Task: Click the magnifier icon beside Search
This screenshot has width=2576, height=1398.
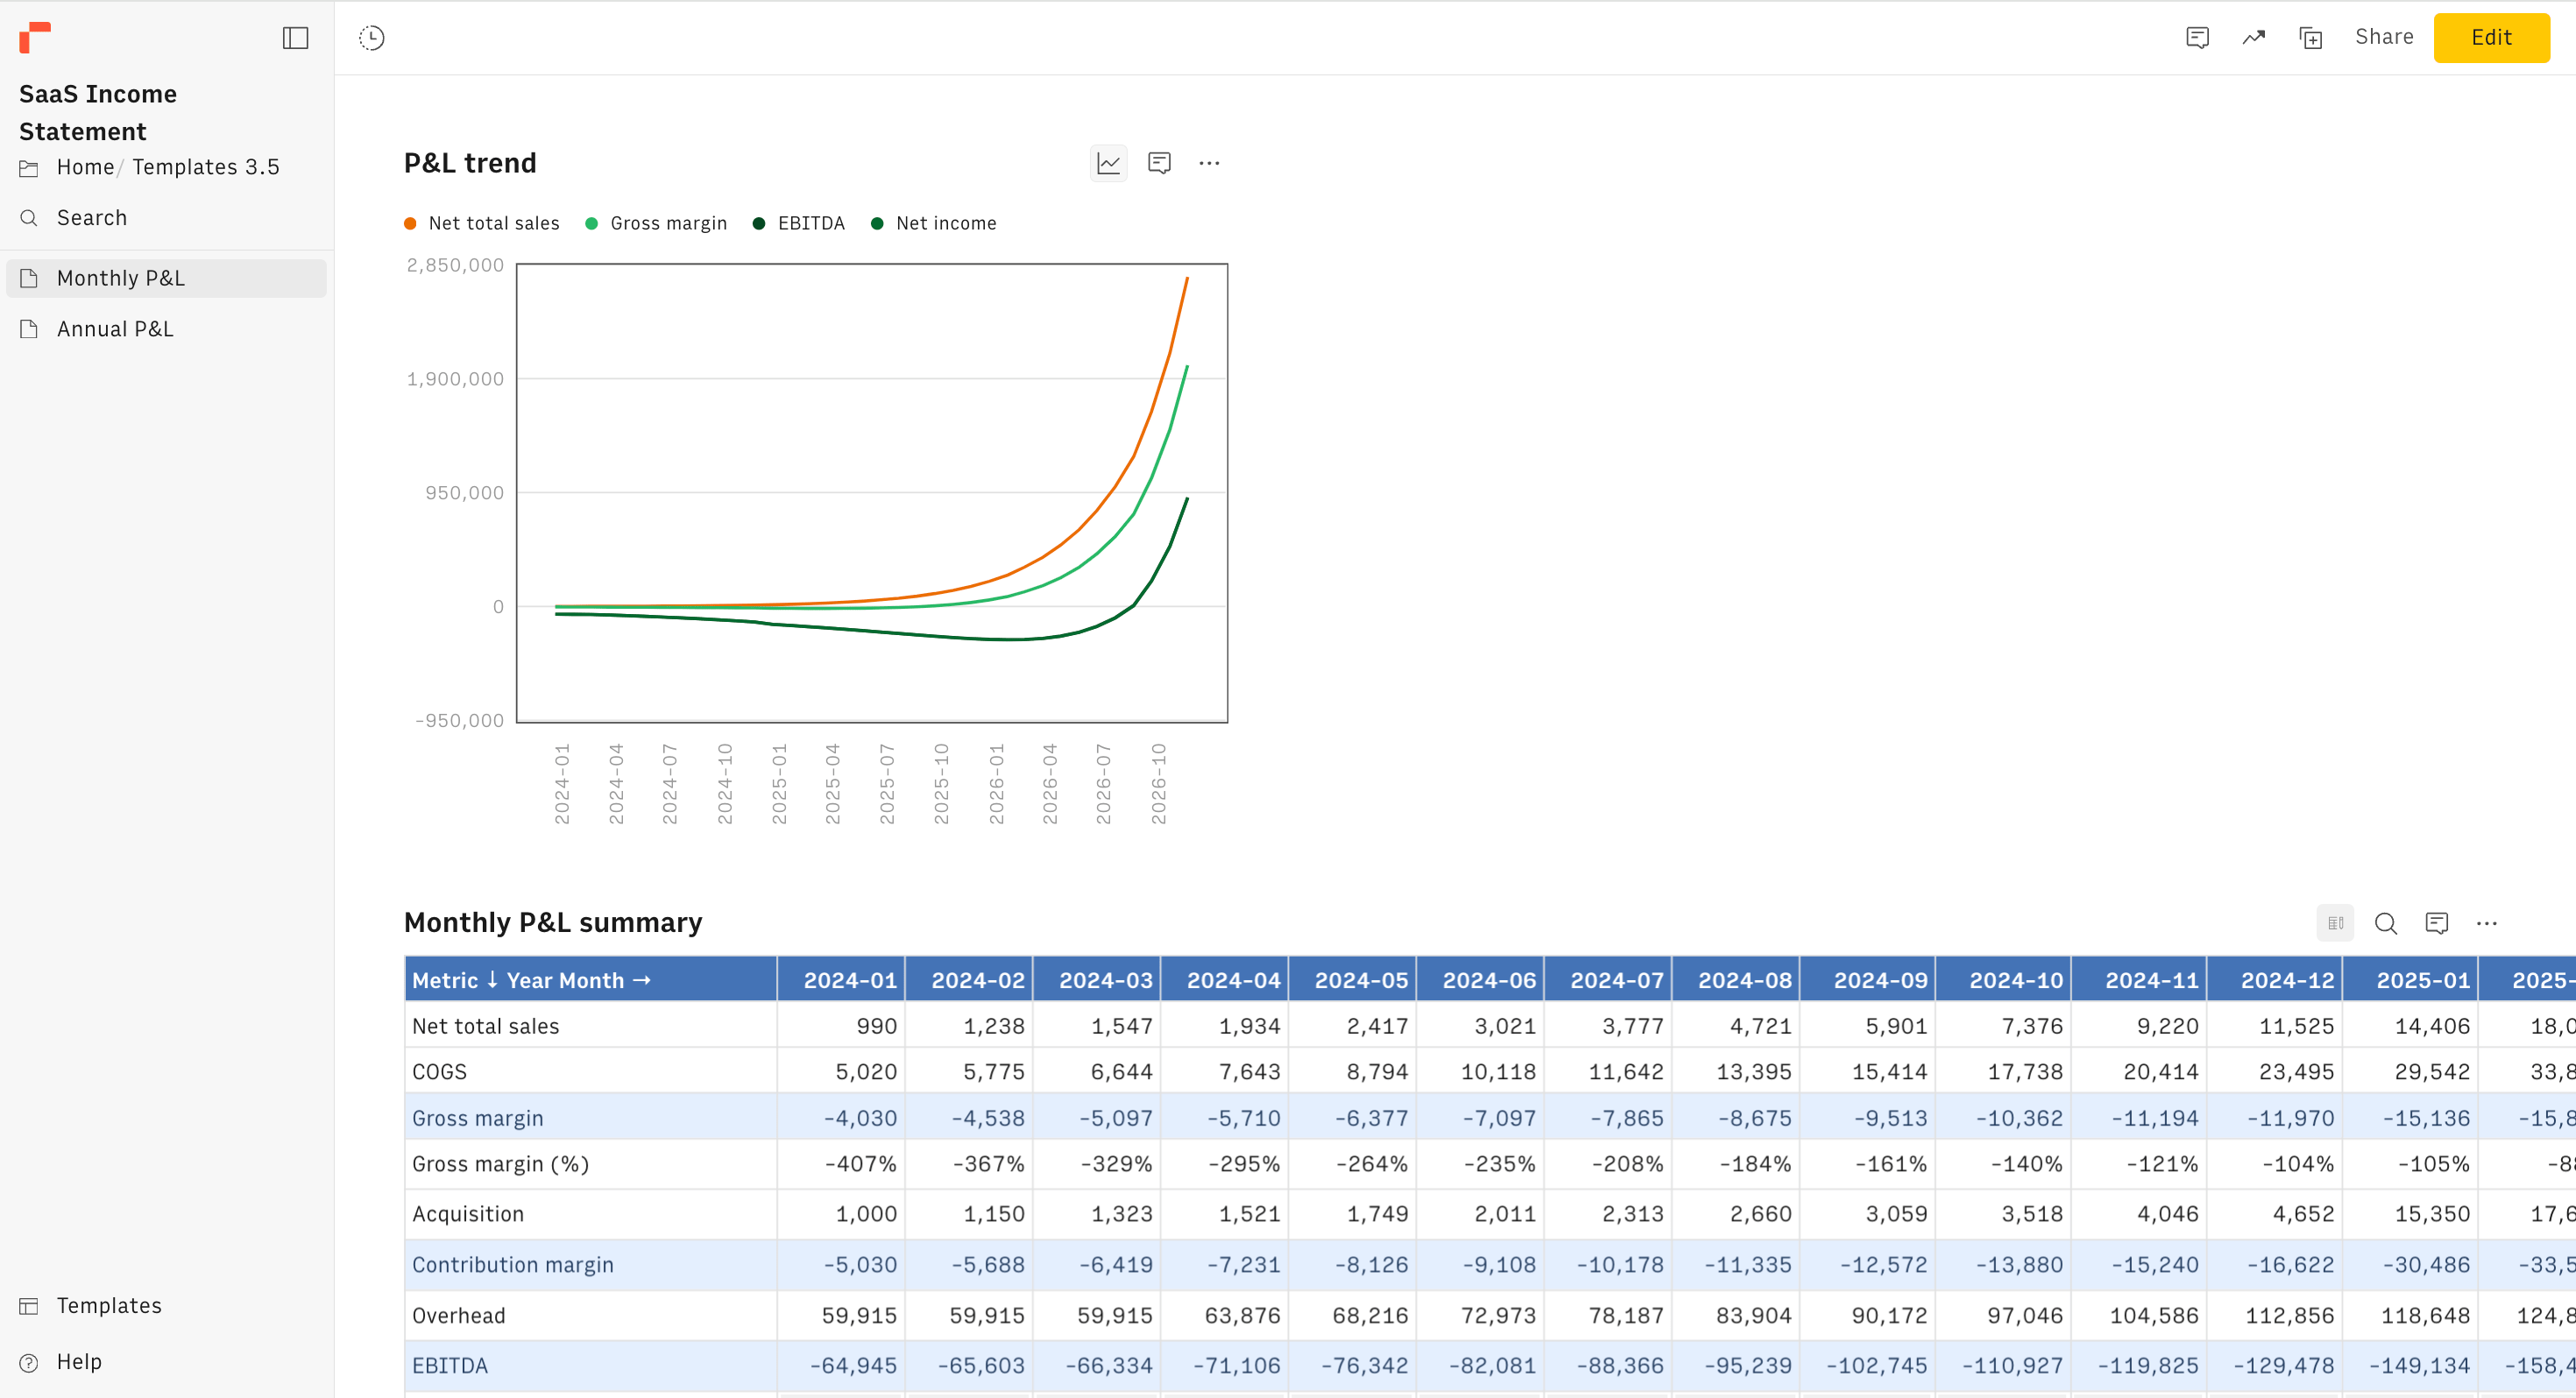Action: pyautogui.click(x=29, y=218)
